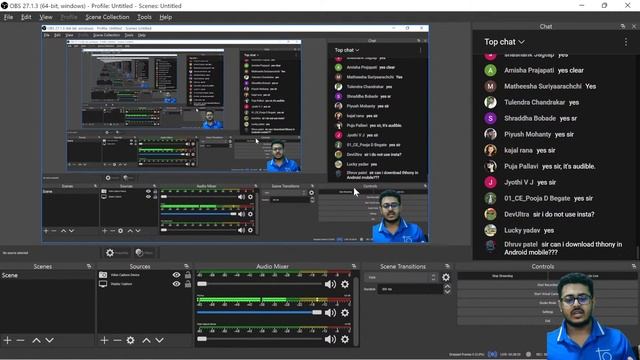Click the Start Recording button
Screen dimensions: 640x360
pyautogui.click(x=547, y=285)
